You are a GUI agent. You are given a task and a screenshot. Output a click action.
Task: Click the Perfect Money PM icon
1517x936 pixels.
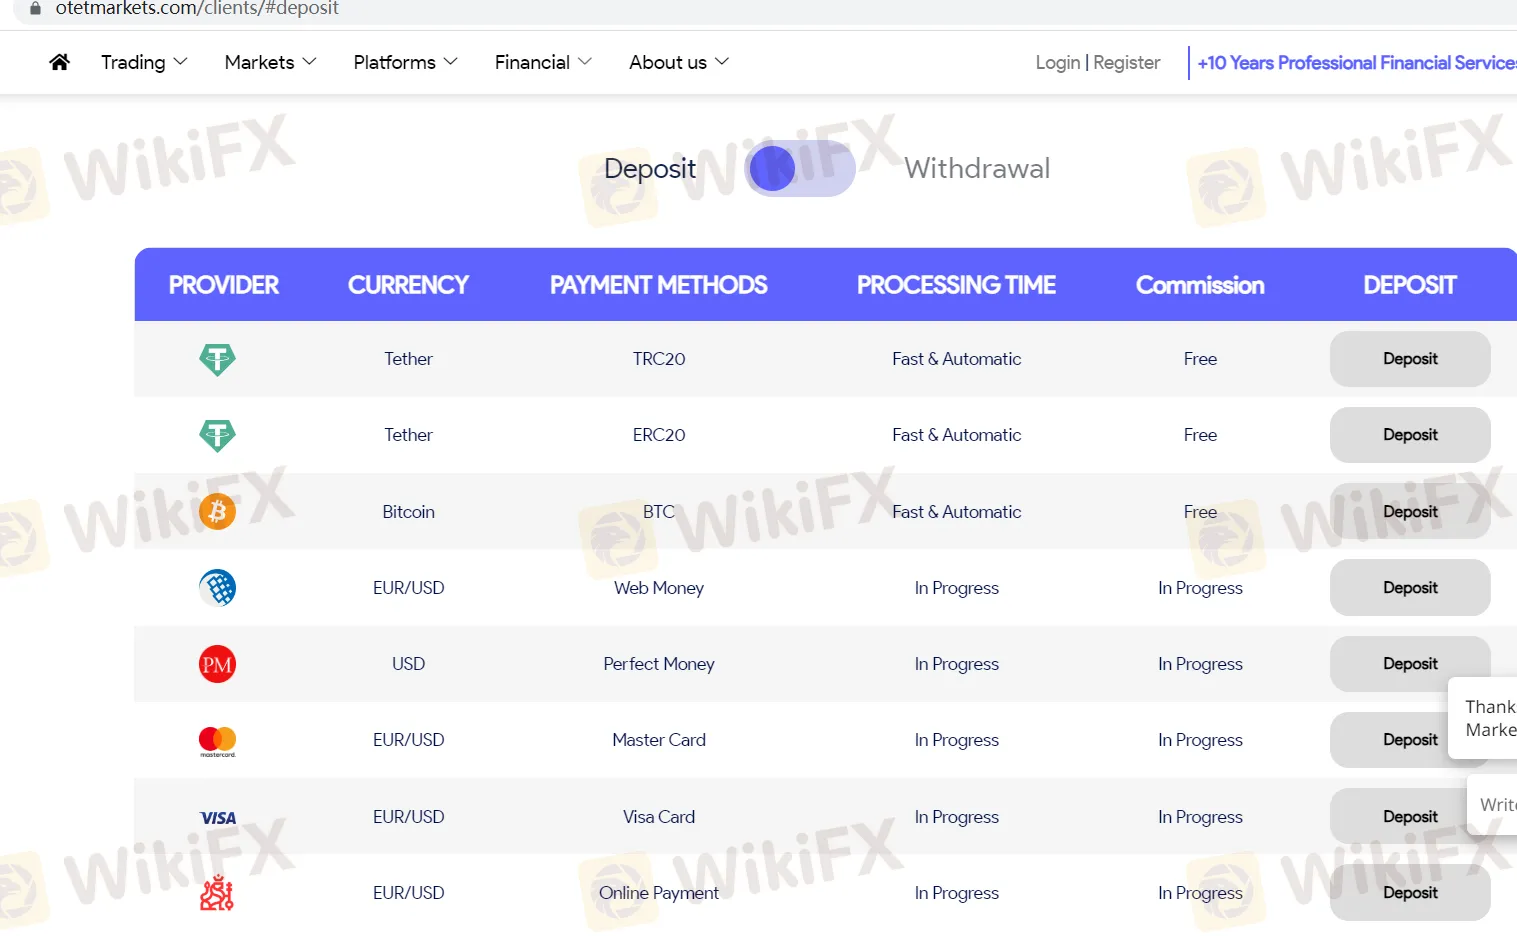click(217, 664)
